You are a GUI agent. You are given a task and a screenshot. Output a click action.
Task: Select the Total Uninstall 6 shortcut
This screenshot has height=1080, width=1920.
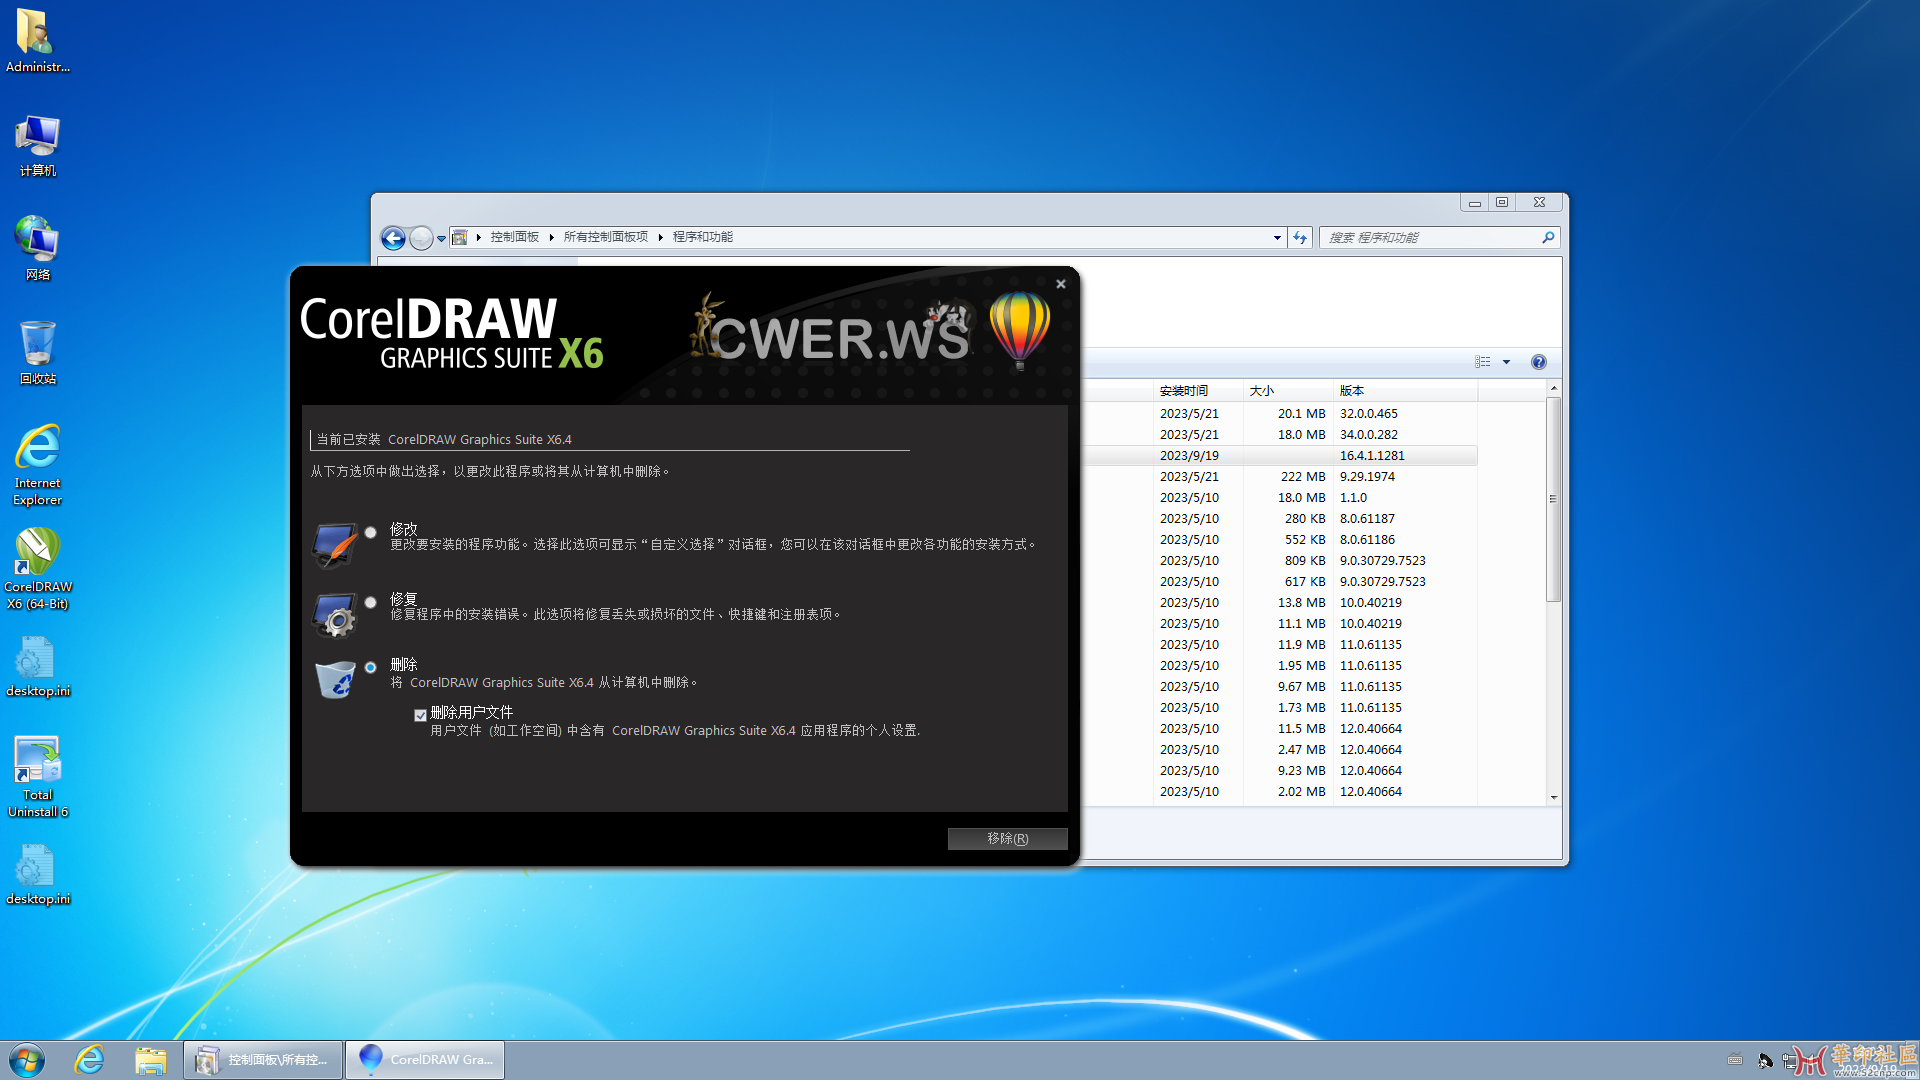click(x=37, y=777)
